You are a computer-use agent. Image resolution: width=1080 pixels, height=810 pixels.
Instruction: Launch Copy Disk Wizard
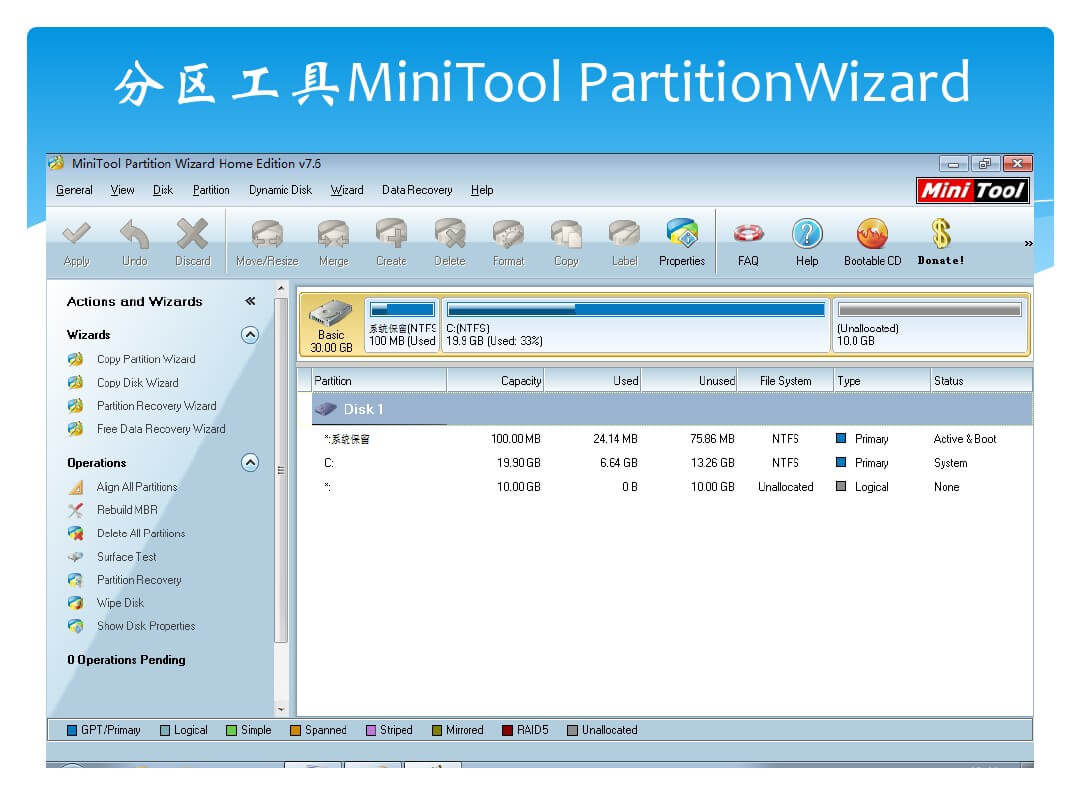coord(137,383)
